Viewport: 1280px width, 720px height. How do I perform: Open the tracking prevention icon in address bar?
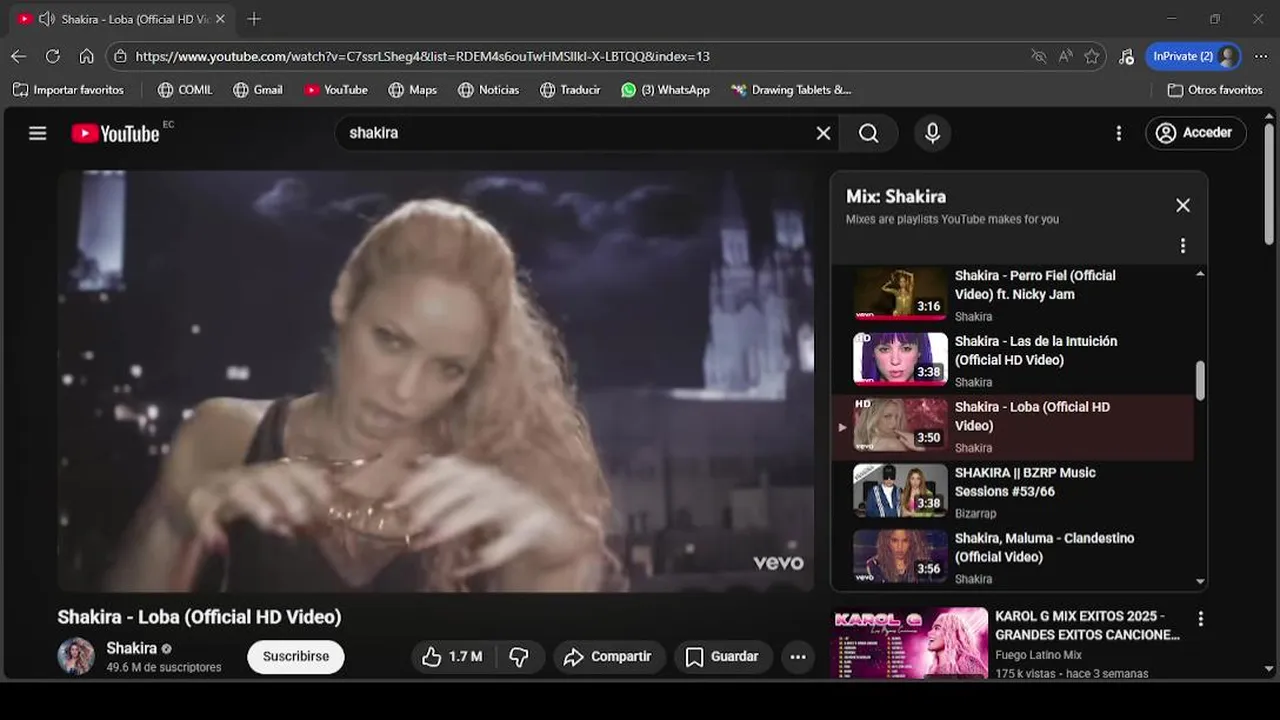[1039, 56]
